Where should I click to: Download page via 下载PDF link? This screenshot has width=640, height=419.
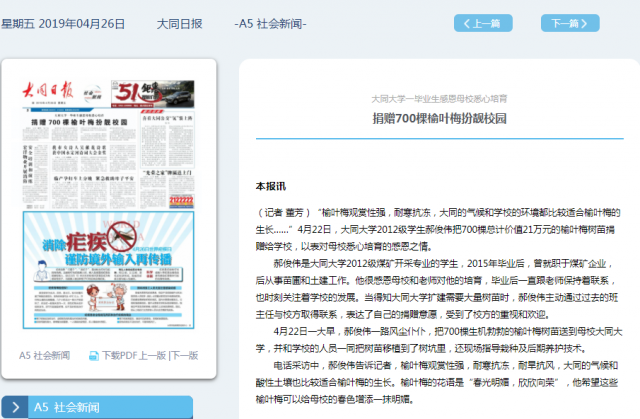119,355
